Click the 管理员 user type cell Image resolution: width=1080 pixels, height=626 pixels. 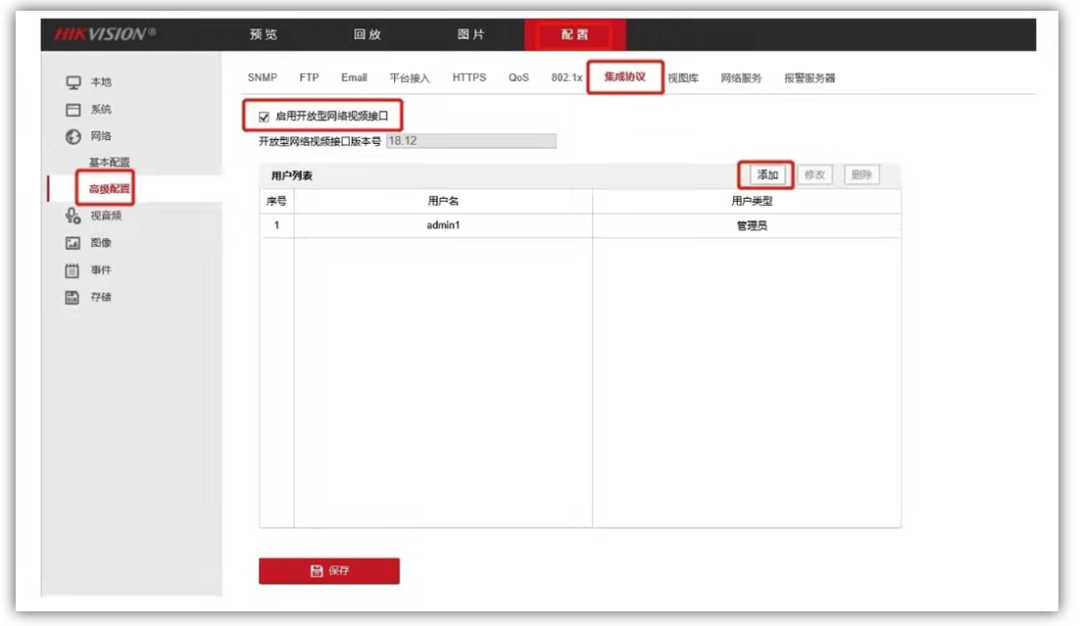point(747,225)
